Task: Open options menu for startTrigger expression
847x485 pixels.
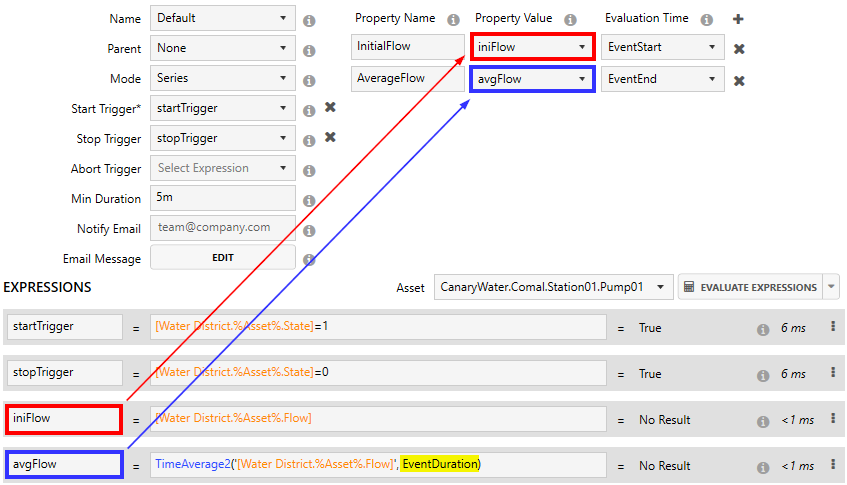Action: (x=833, y=326)
